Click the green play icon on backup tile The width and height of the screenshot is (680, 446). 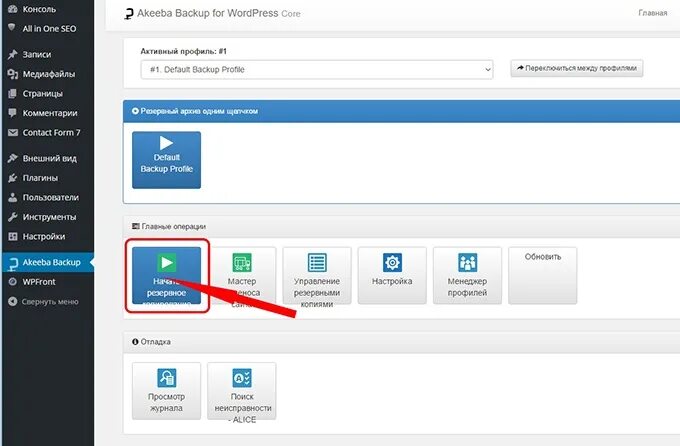click(167, 262)
